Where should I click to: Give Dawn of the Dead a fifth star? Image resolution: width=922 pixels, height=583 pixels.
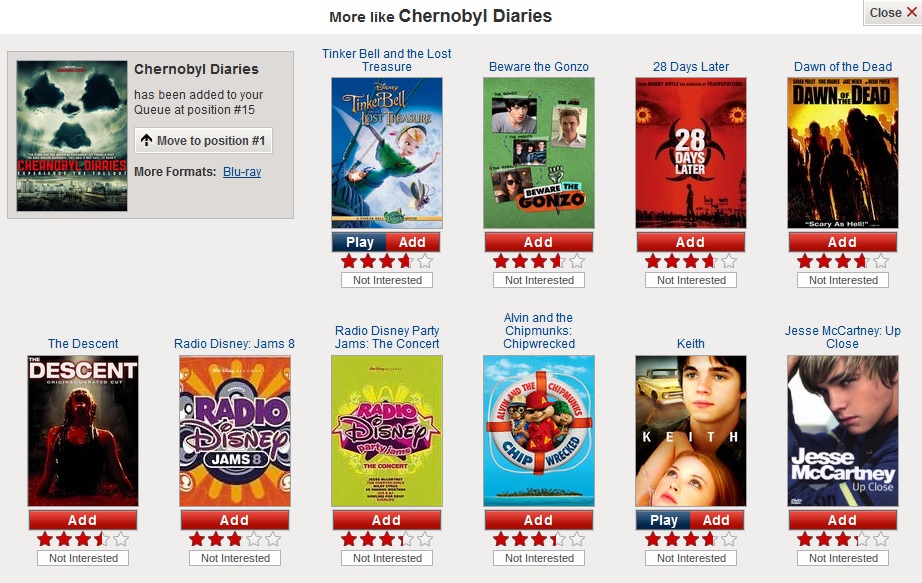[880, 261]
